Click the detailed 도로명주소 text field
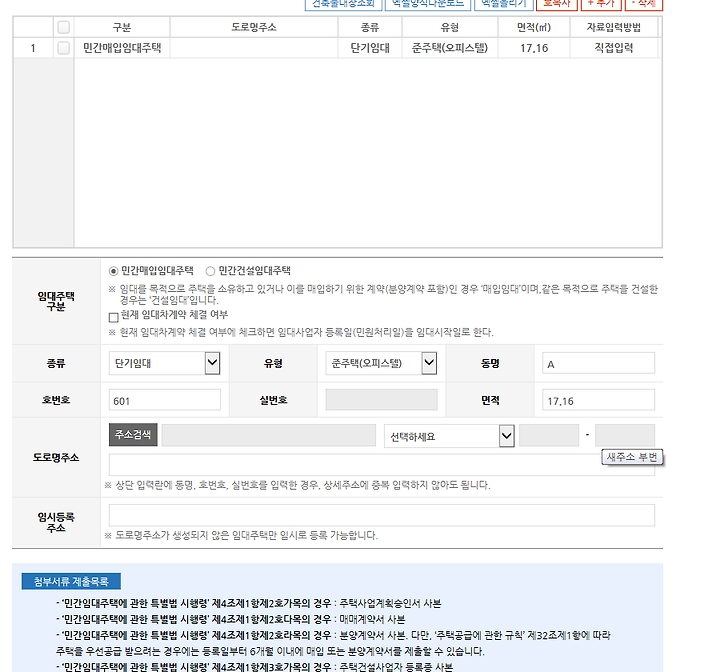Image resolution: width=720 pixels, height=672 pixels. pos(381,465)
